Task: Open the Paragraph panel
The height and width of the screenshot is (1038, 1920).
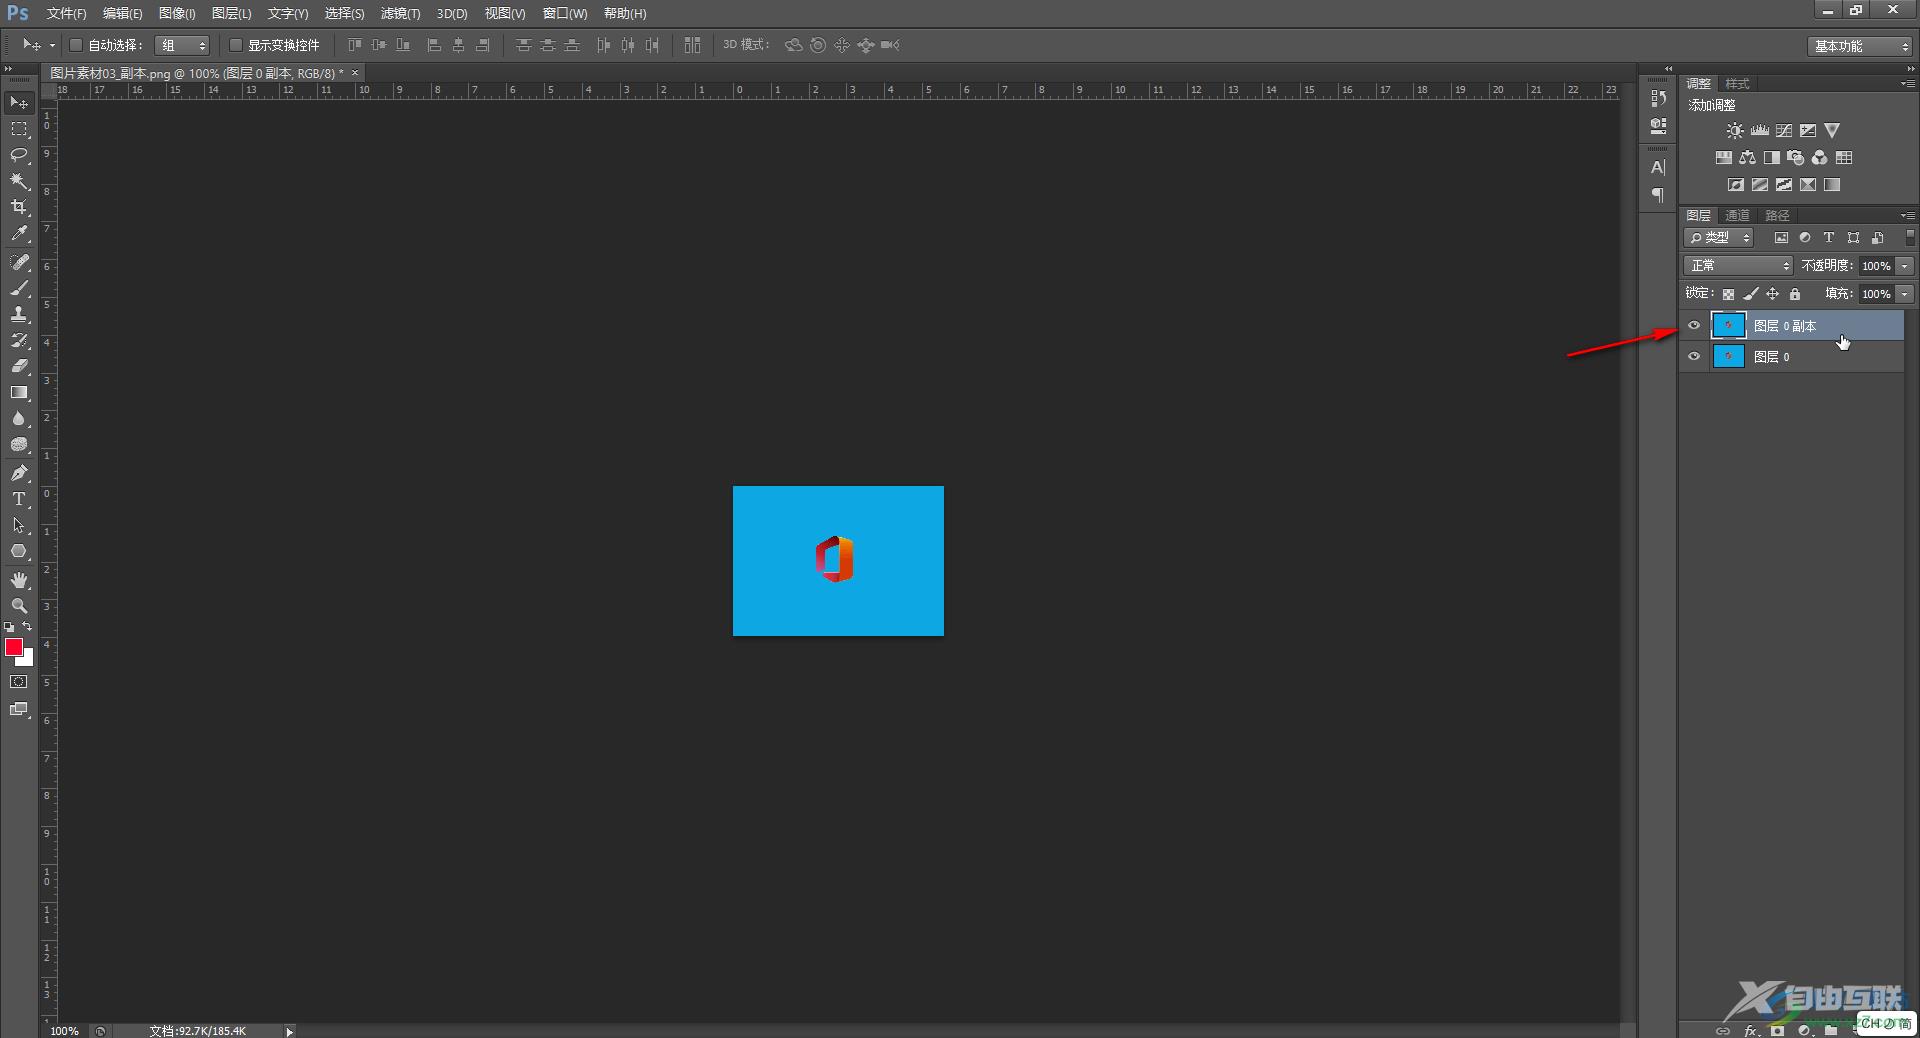Action: 1658,195
